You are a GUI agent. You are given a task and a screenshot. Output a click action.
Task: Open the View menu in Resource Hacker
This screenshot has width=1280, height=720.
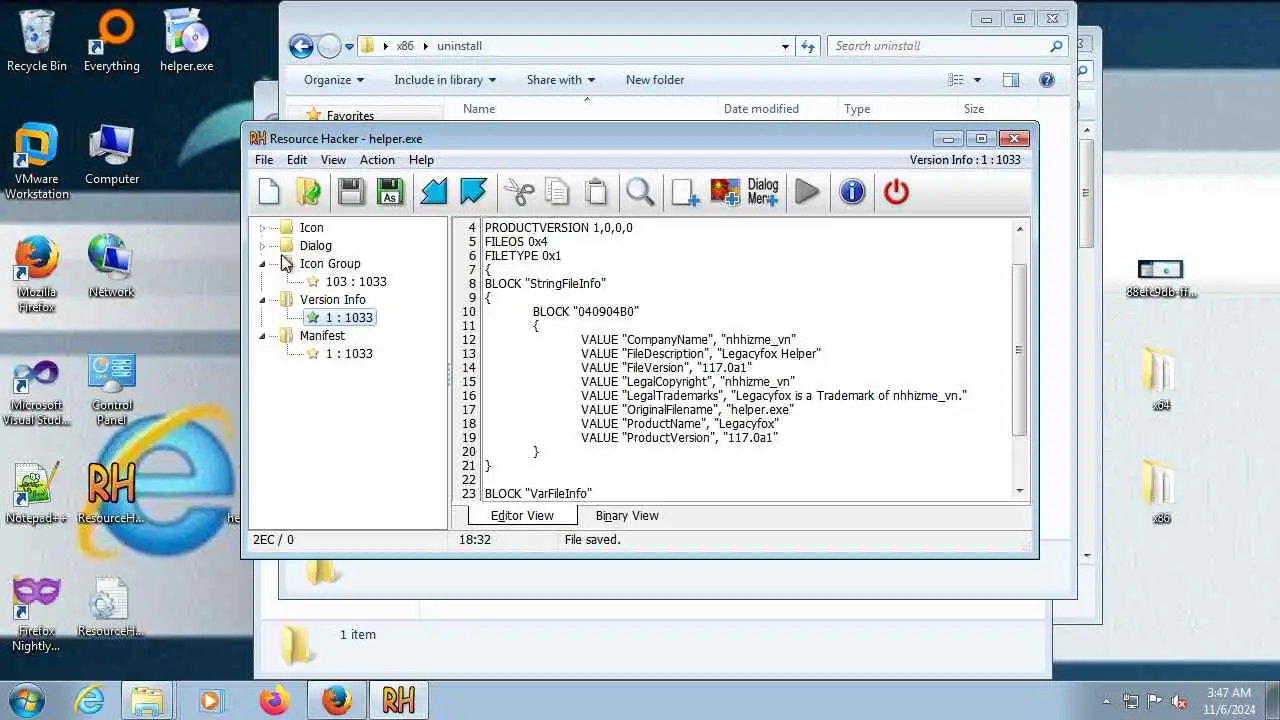click(x=333, y=160)
